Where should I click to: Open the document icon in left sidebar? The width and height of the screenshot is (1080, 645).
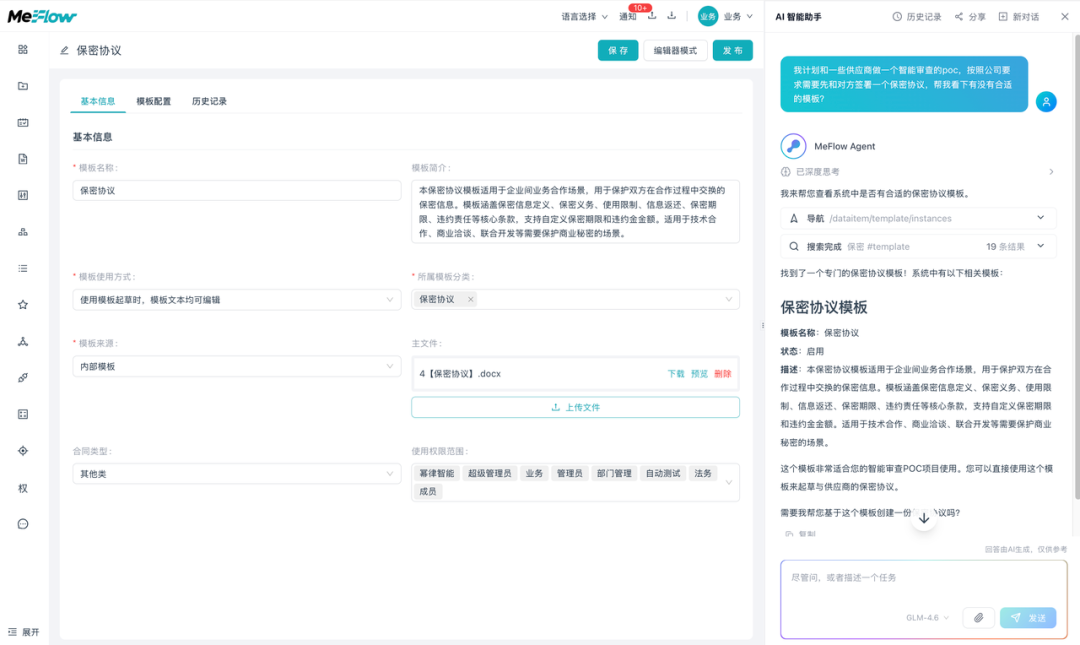point(23,159)
